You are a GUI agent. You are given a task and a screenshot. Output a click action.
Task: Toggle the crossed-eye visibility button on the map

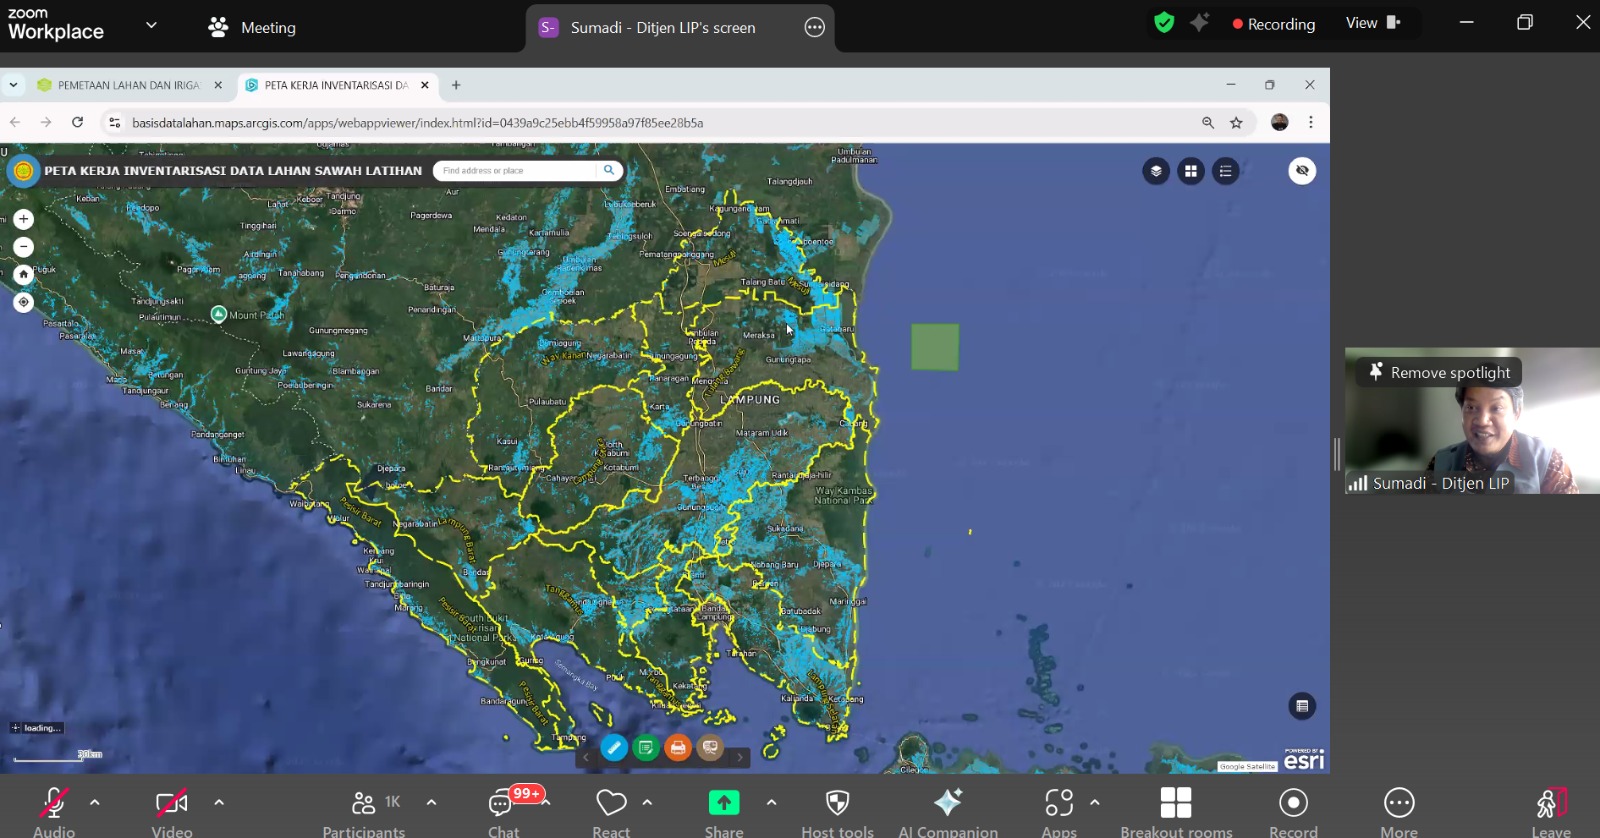[x=1302, y=171]
